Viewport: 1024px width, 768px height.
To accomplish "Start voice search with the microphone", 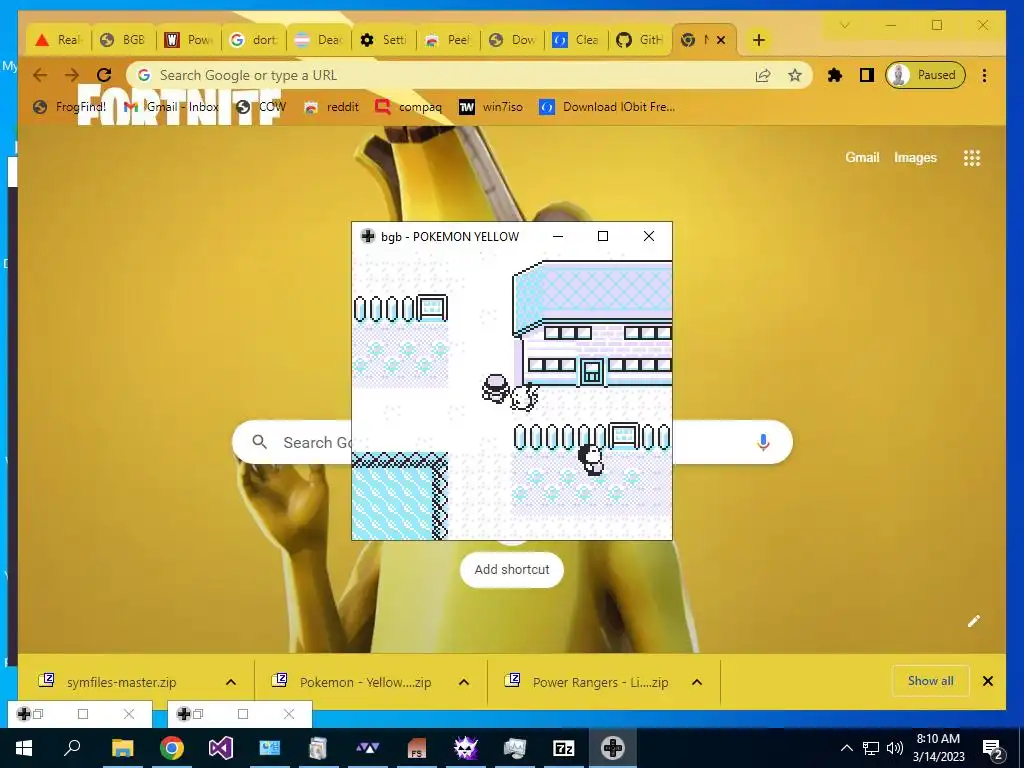I will pos(763,442).
